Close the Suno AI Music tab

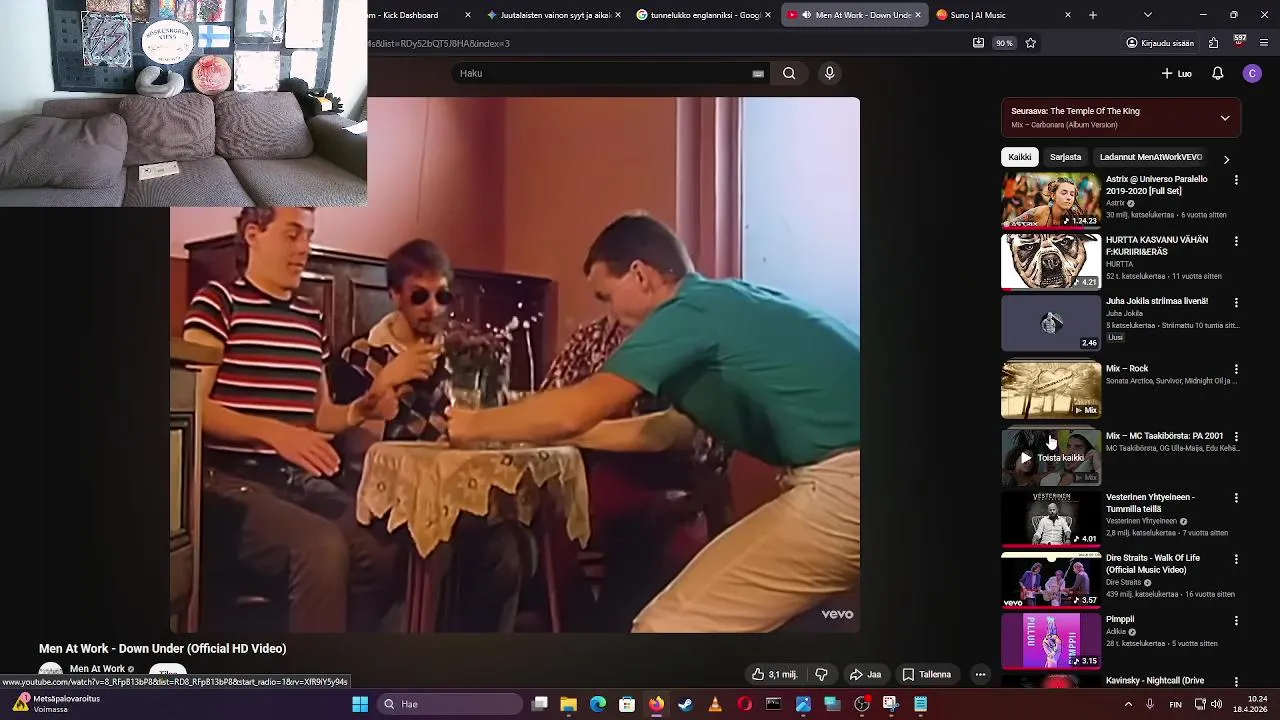pyautogui.click(x=1068, y=15)
